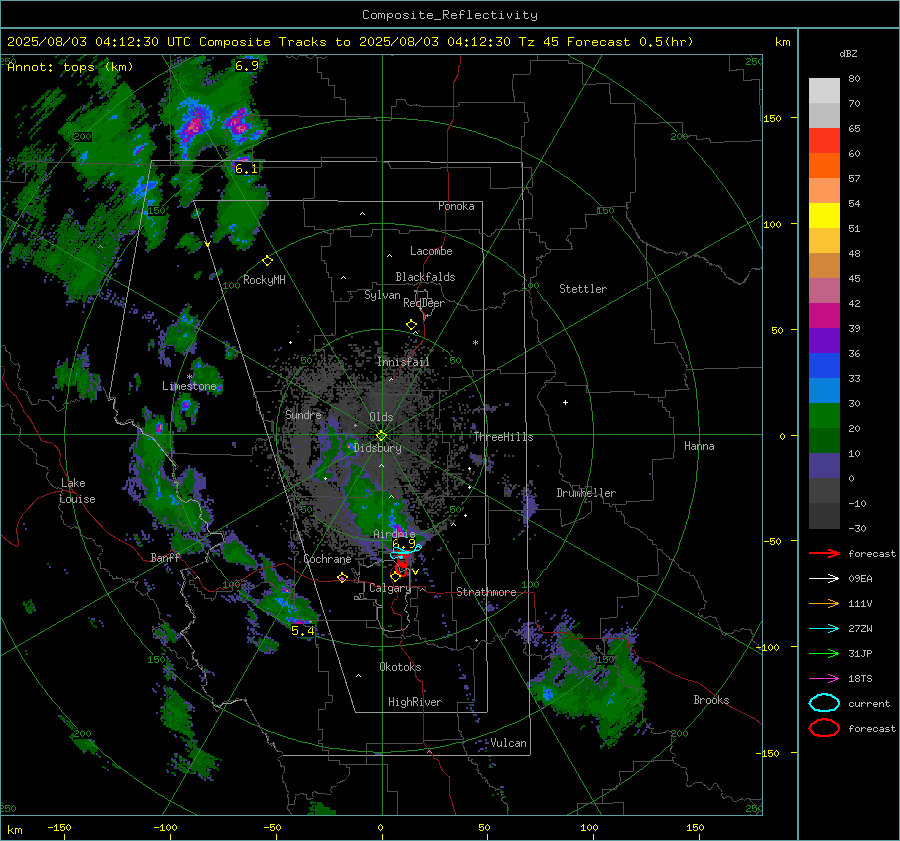Click the cyan storm ellipse below Airdrie
The image size is (900, 841).
[406, 552]
